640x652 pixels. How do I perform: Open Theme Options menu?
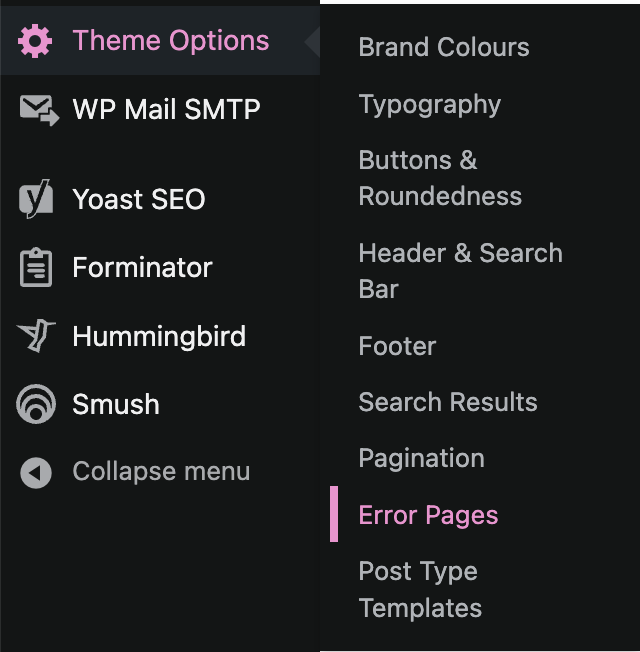(170, 41)
